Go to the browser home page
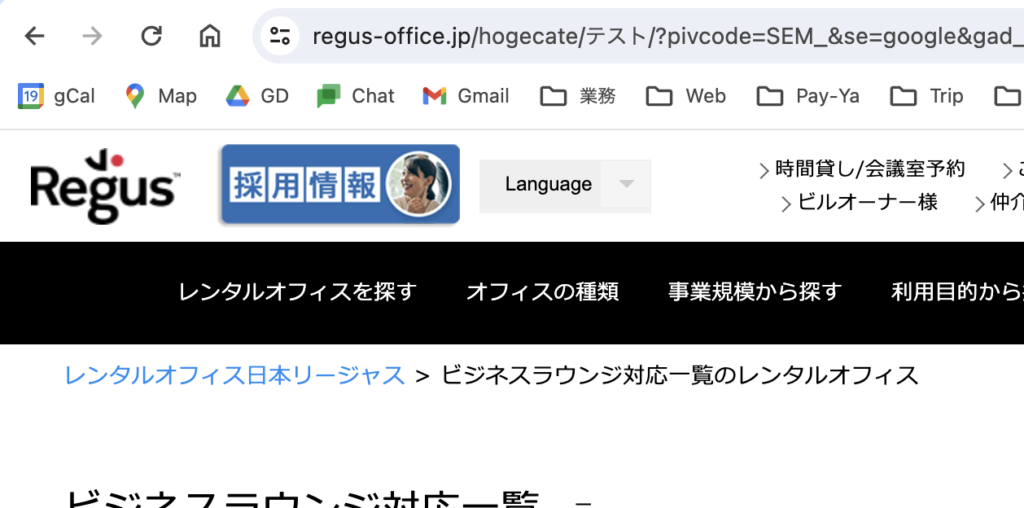 pyautogui.click(x=210, y=37)
